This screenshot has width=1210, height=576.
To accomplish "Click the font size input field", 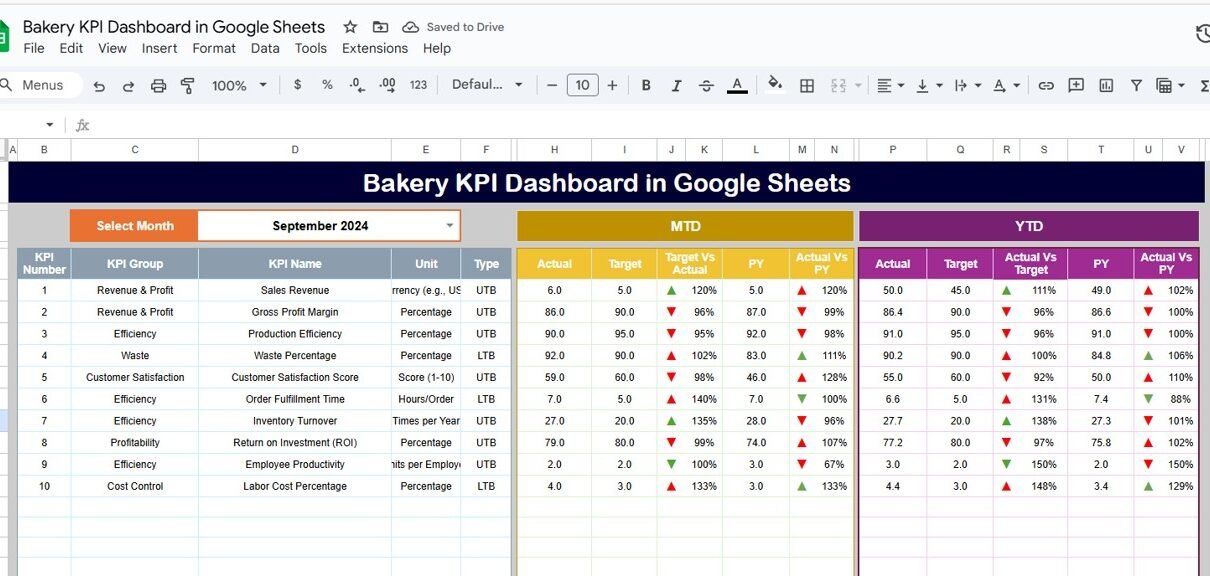I will (x=582, y=86).
